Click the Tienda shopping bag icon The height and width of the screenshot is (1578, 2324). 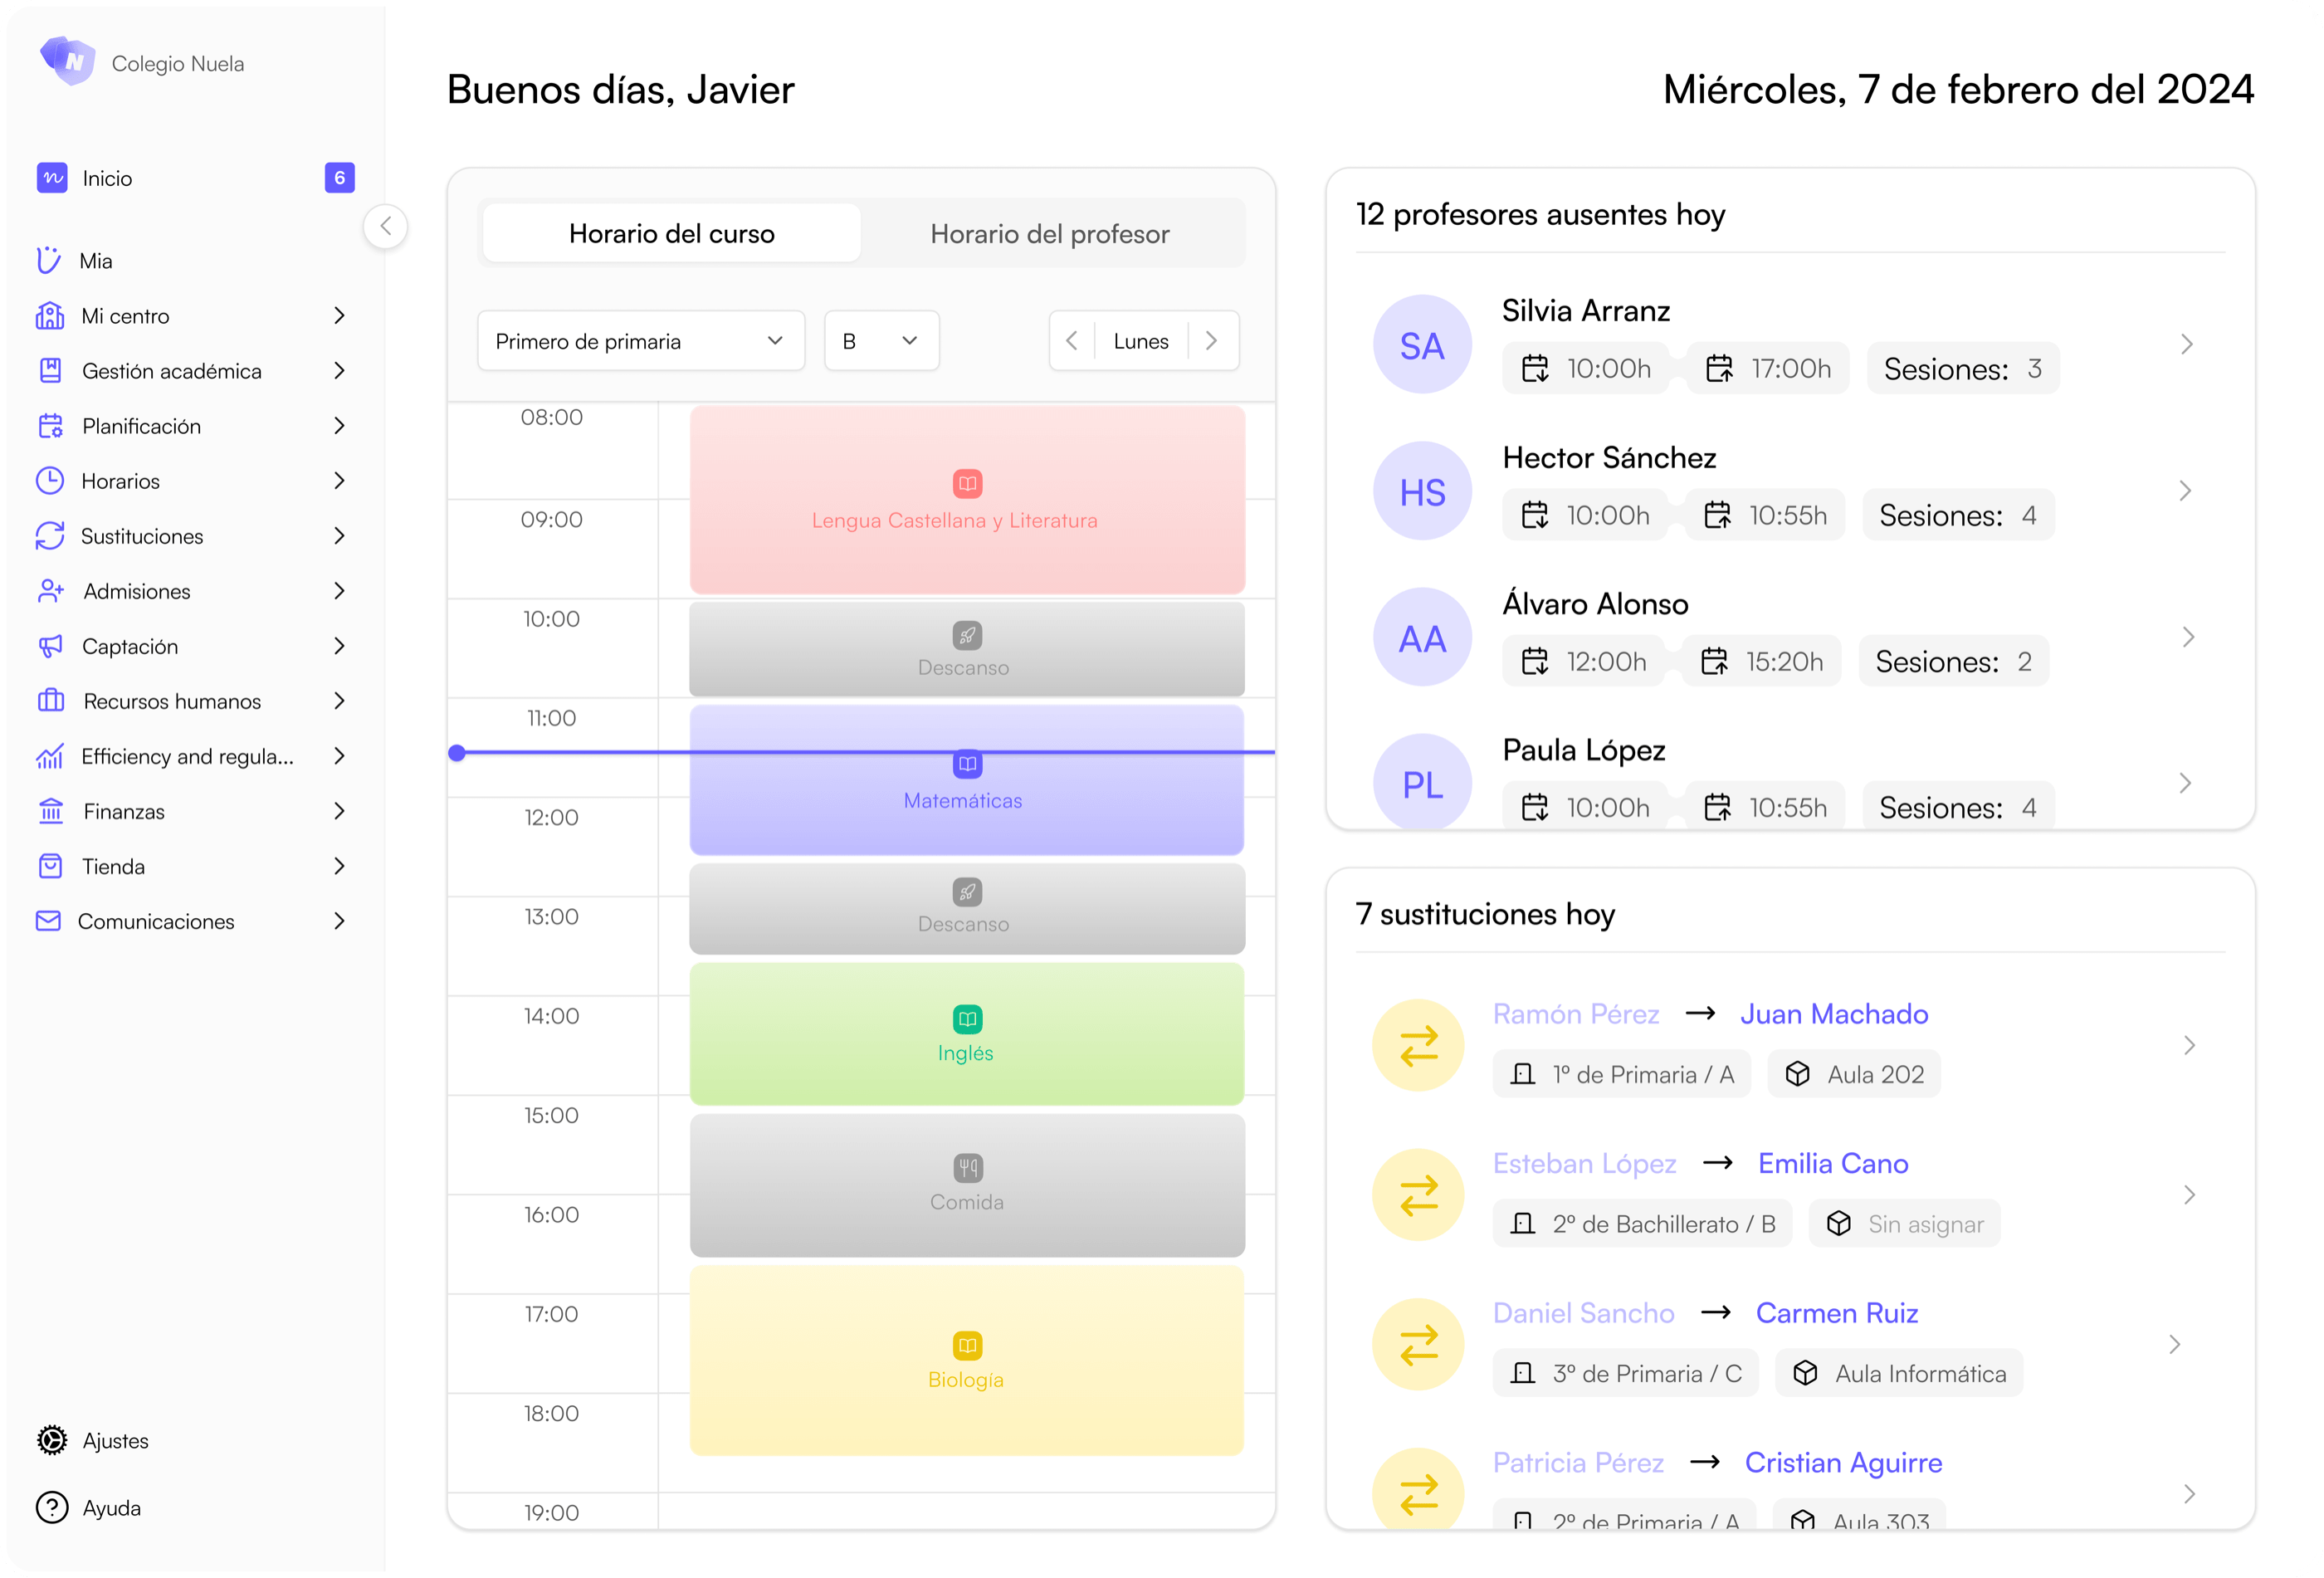click(50, 866)
